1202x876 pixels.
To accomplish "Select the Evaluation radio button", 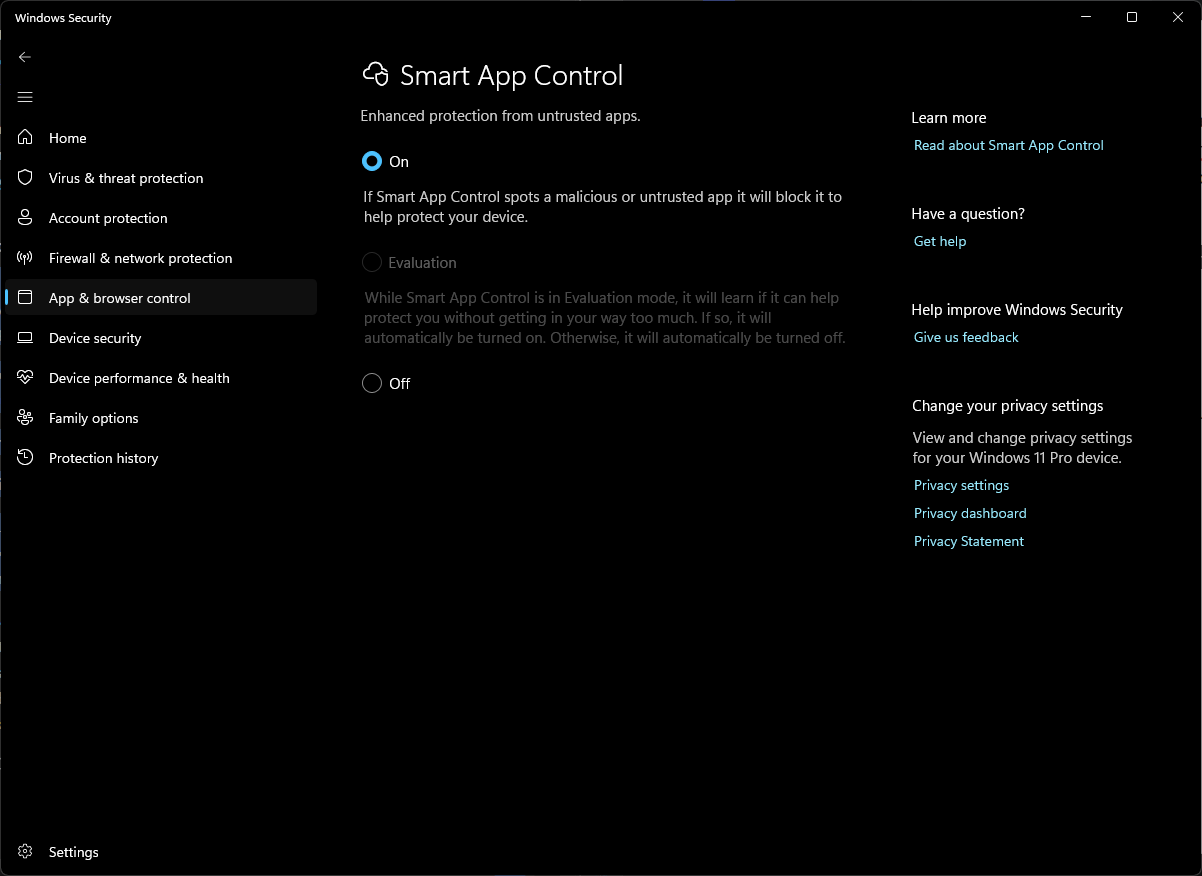I will click(x=372, y=263).
